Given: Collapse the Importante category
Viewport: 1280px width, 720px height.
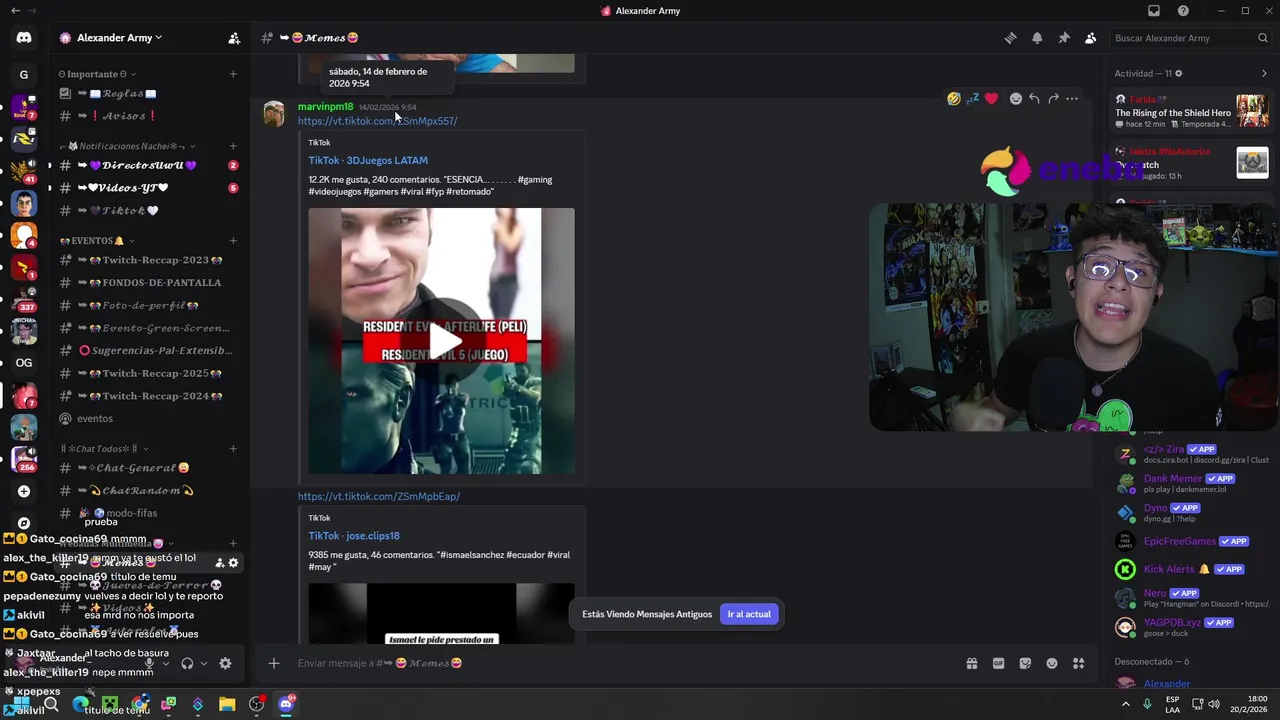Looking at the screenshot, I should (97, 74).
